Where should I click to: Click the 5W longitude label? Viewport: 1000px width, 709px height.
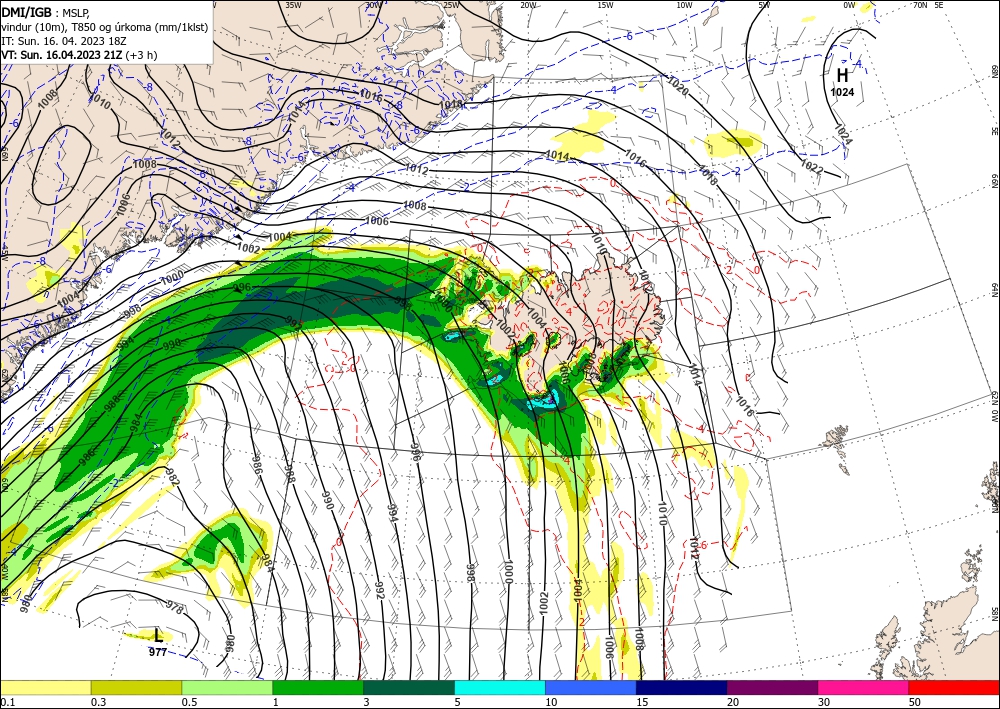pos(764,5)
